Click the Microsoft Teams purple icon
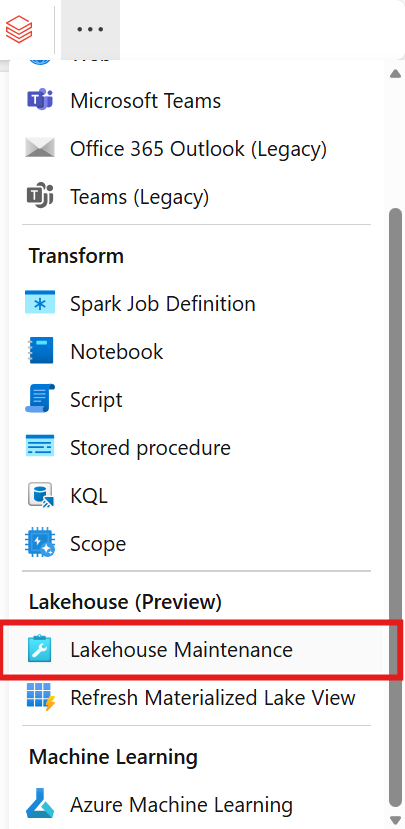This screenshot has width=405, height=829. coord(40,100)
